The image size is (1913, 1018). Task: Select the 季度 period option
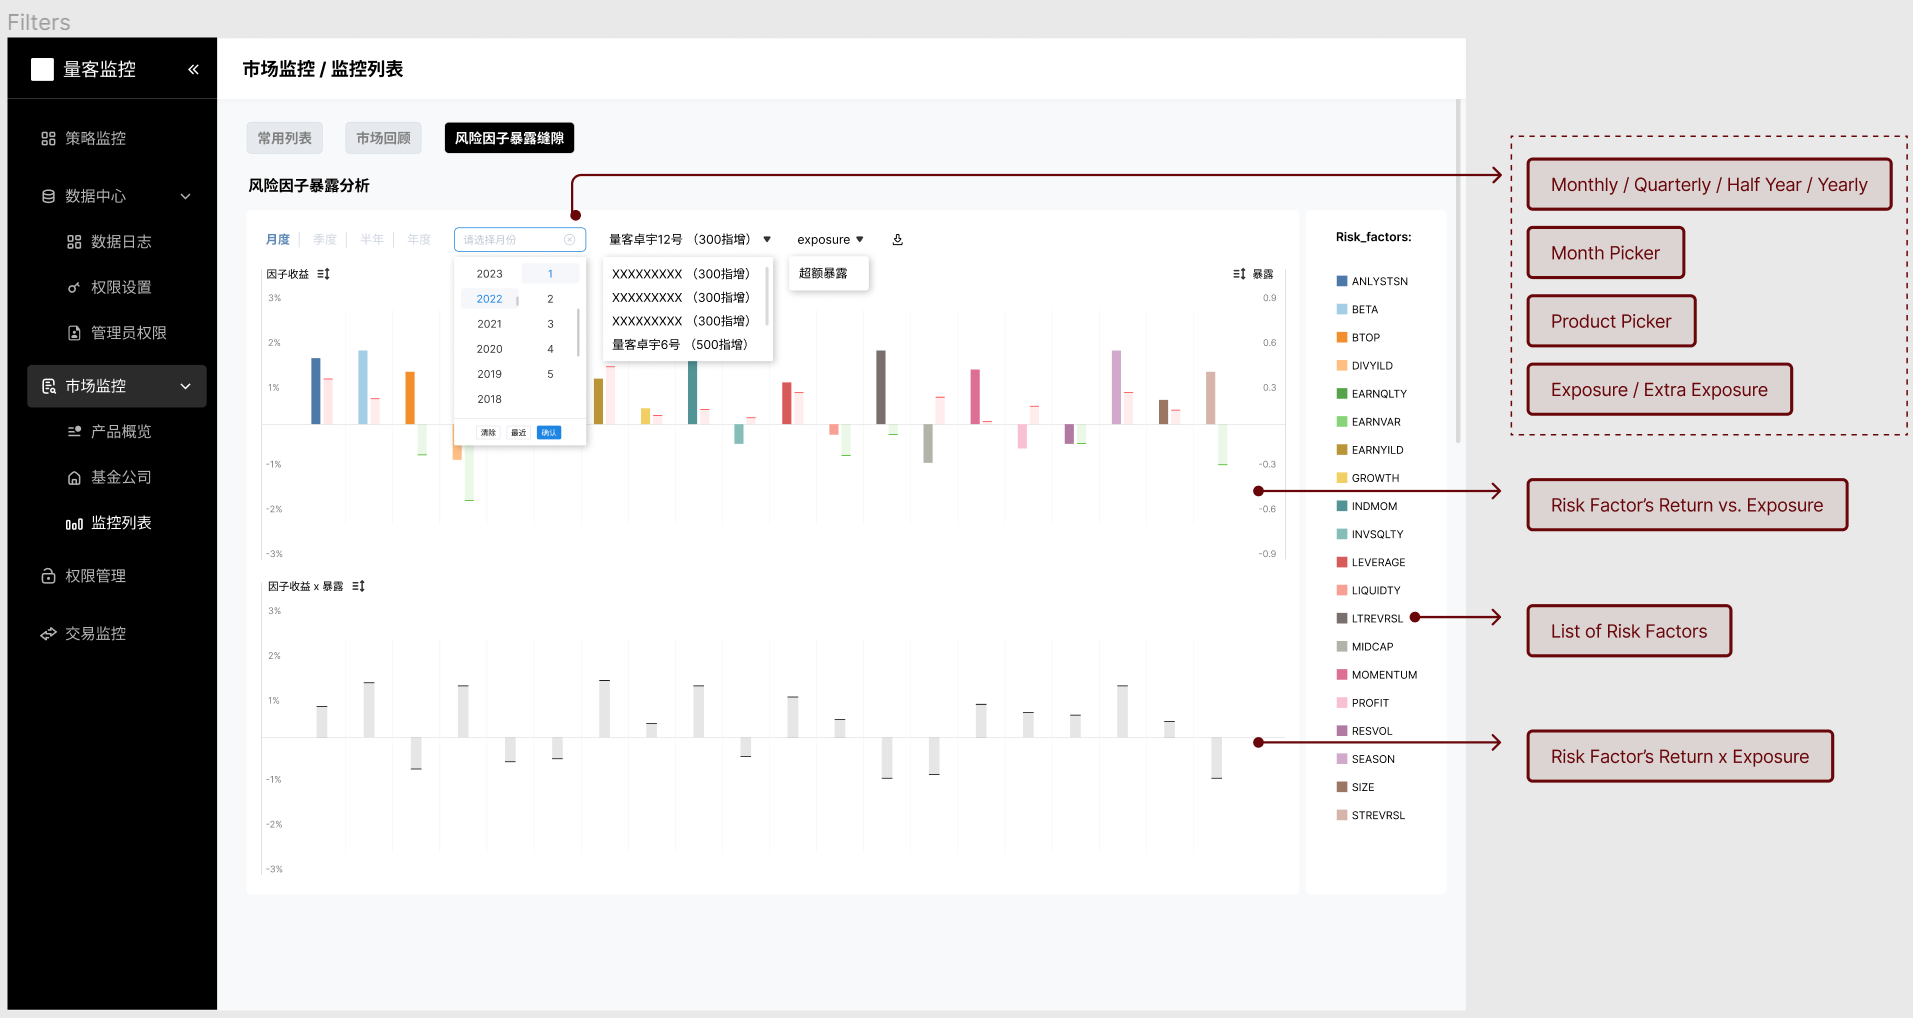pos(325,240)
